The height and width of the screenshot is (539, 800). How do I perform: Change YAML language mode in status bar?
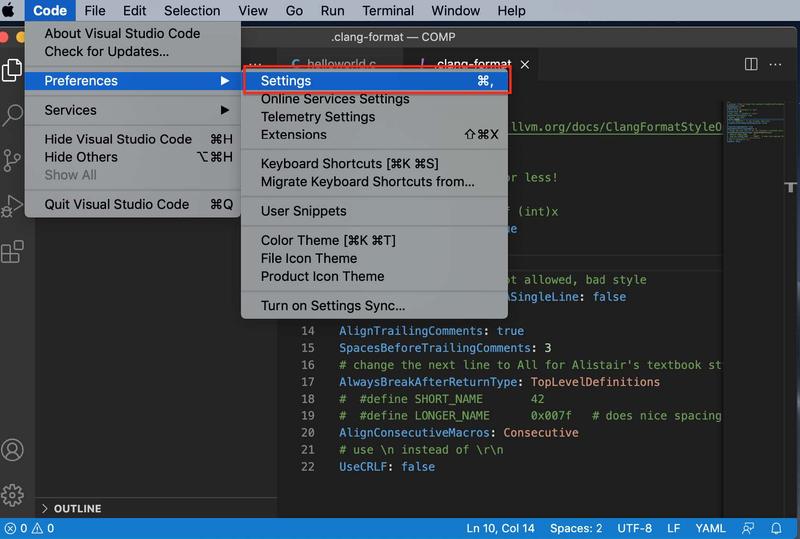point(708,528)
